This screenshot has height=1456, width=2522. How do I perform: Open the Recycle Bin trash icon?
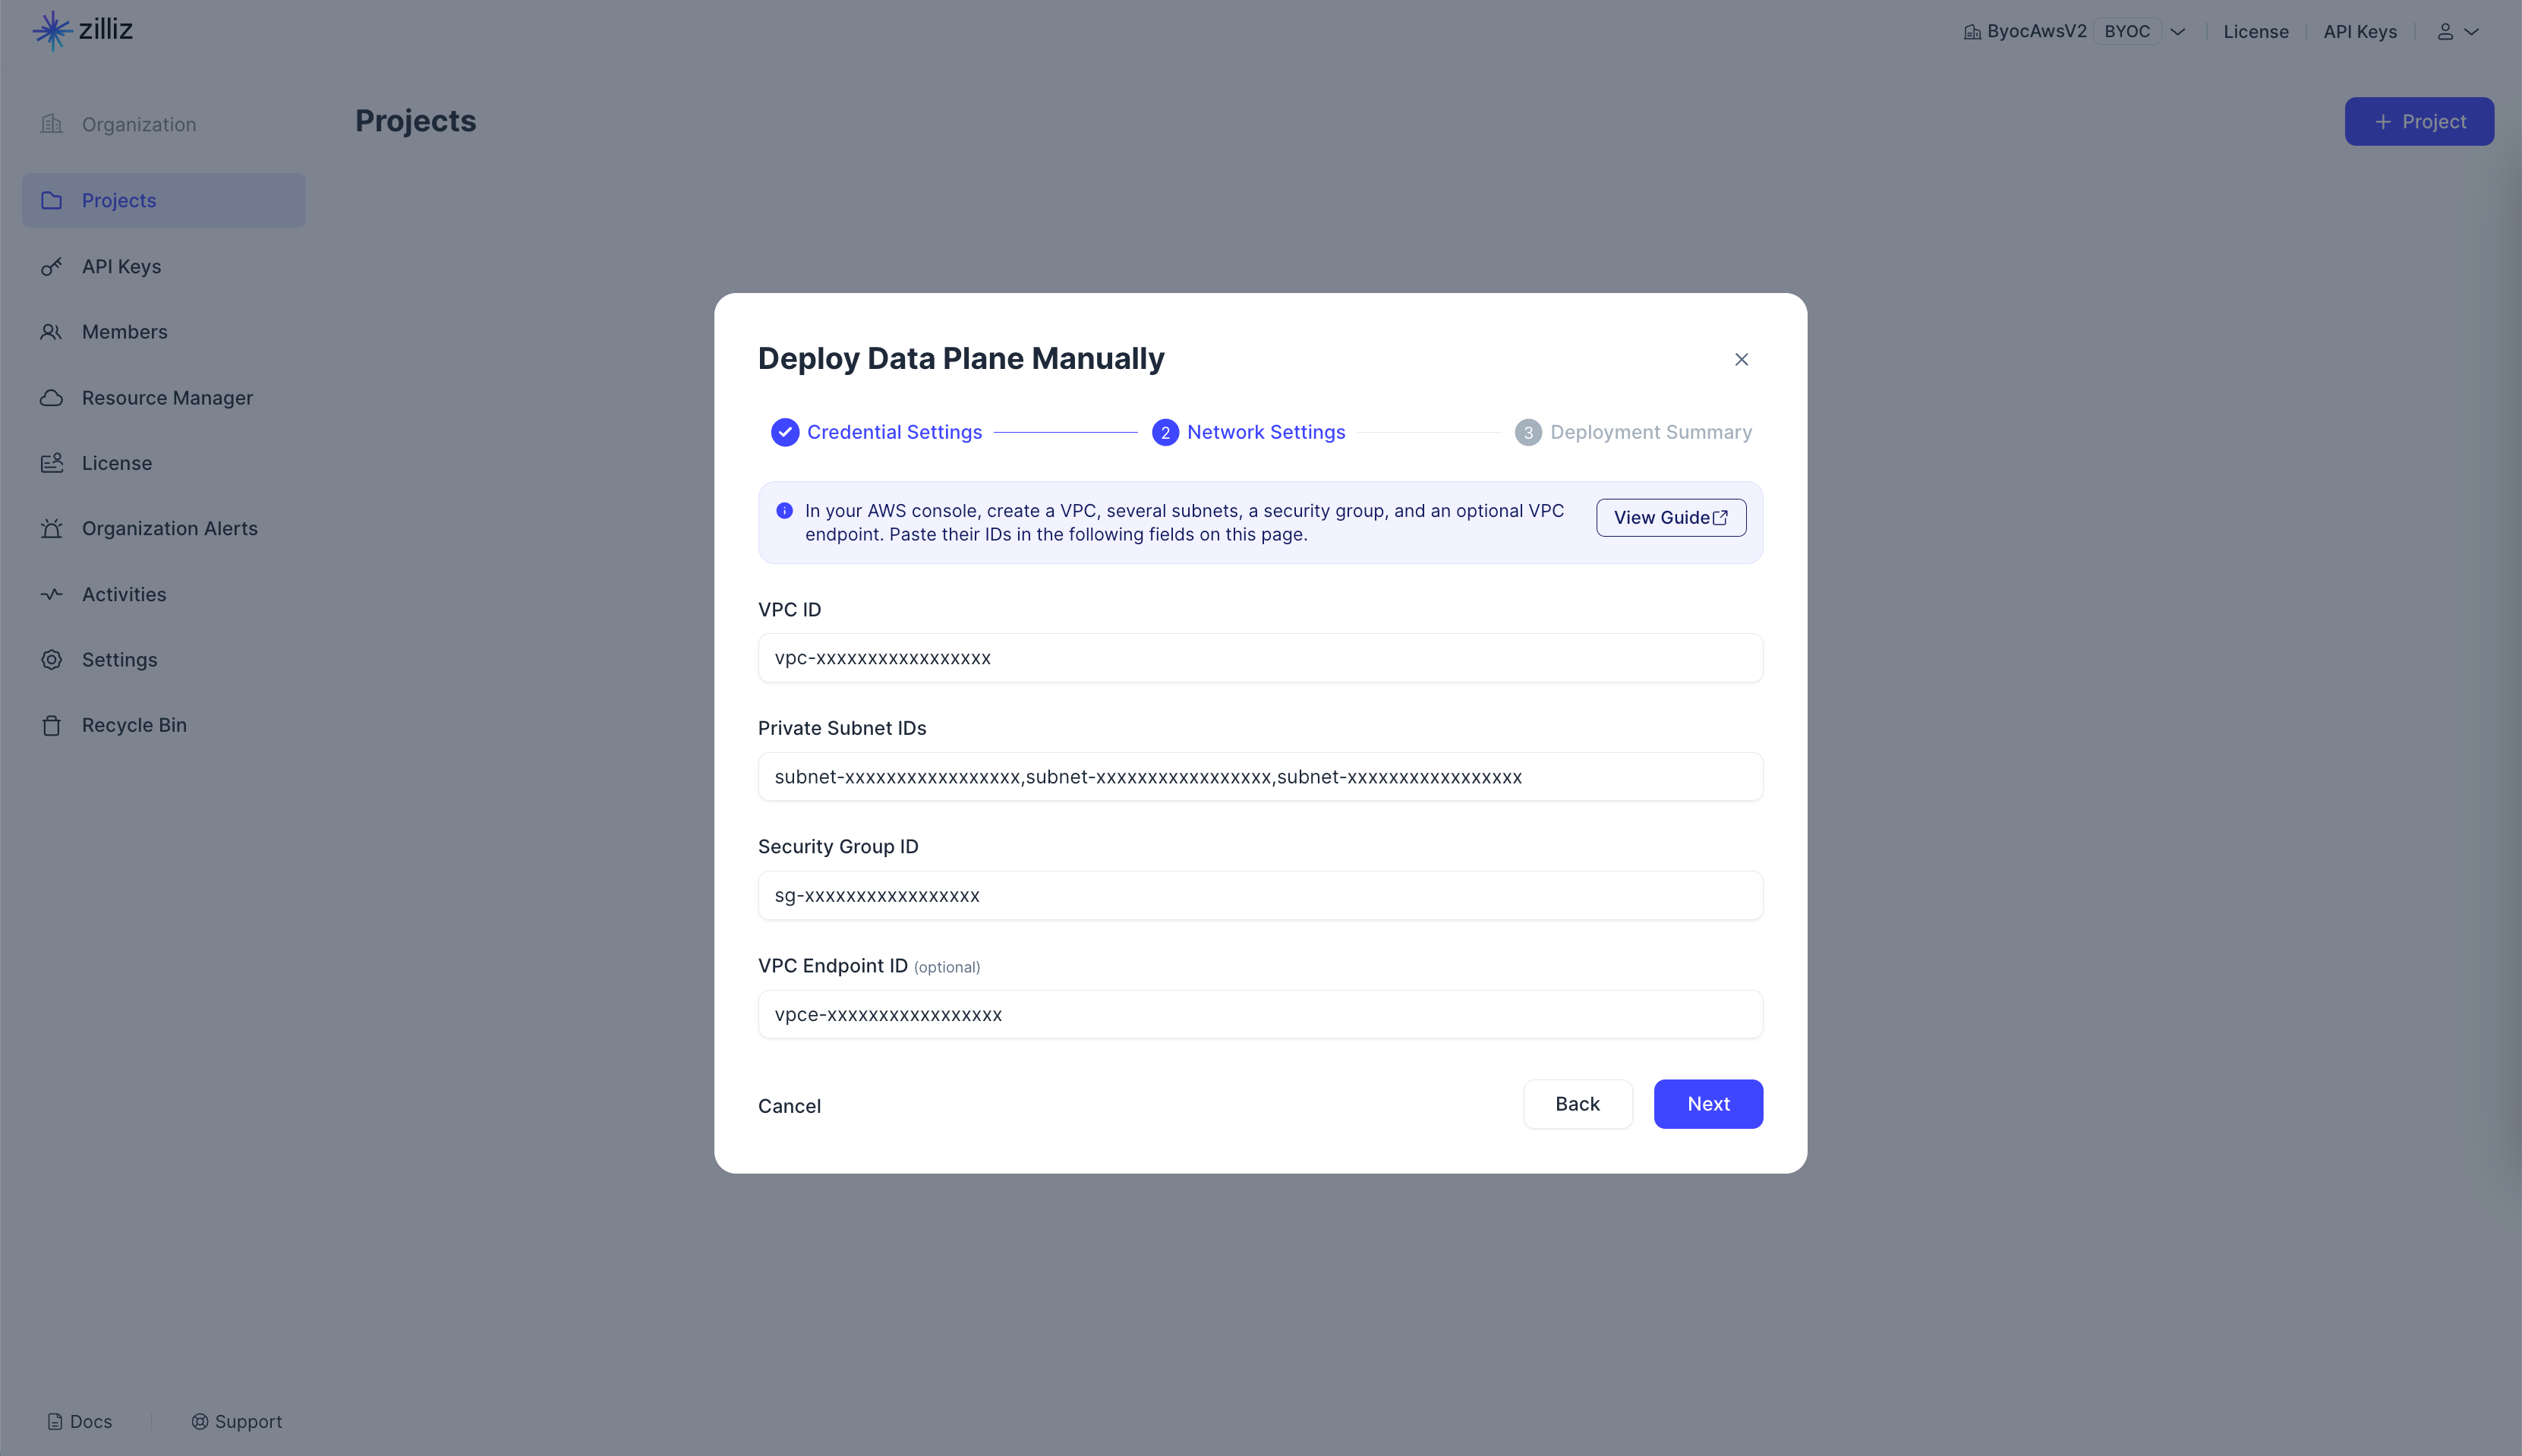[x=51, y=726]
